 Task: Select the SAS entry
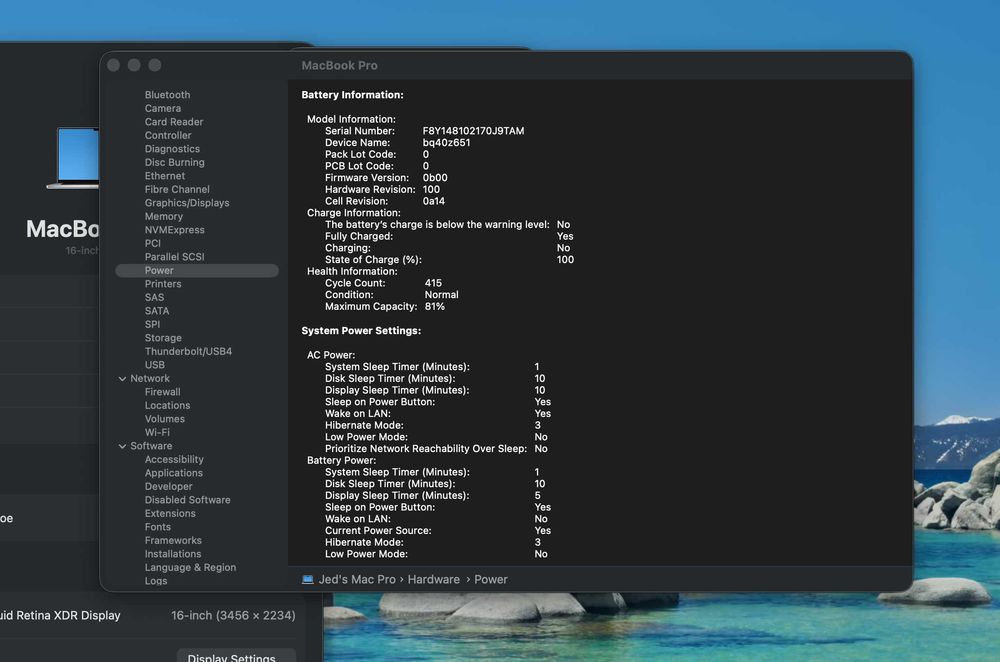tap(154, 297)
